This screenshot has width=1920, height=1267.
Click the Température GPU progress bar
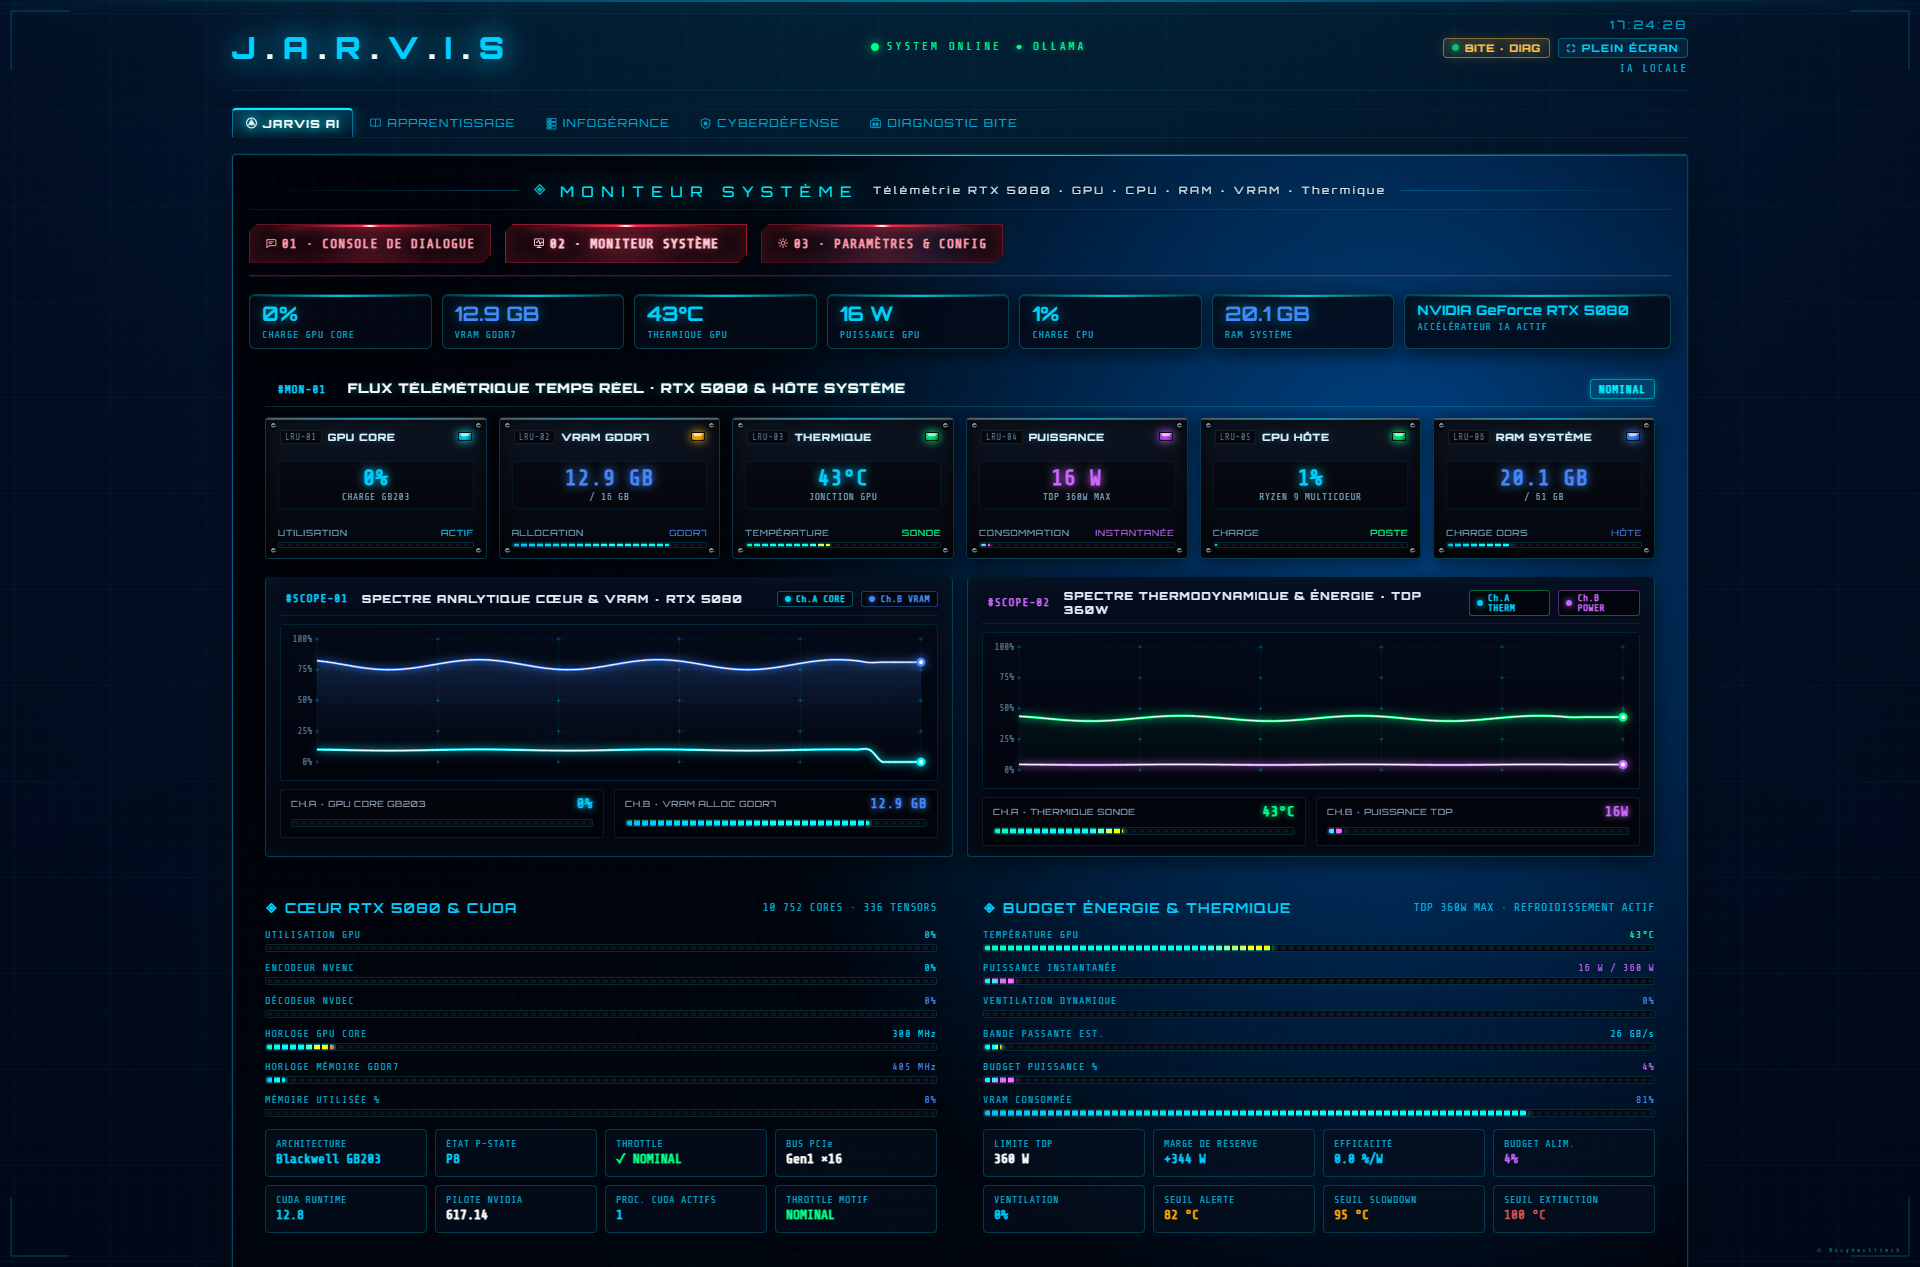point(1318,948)
